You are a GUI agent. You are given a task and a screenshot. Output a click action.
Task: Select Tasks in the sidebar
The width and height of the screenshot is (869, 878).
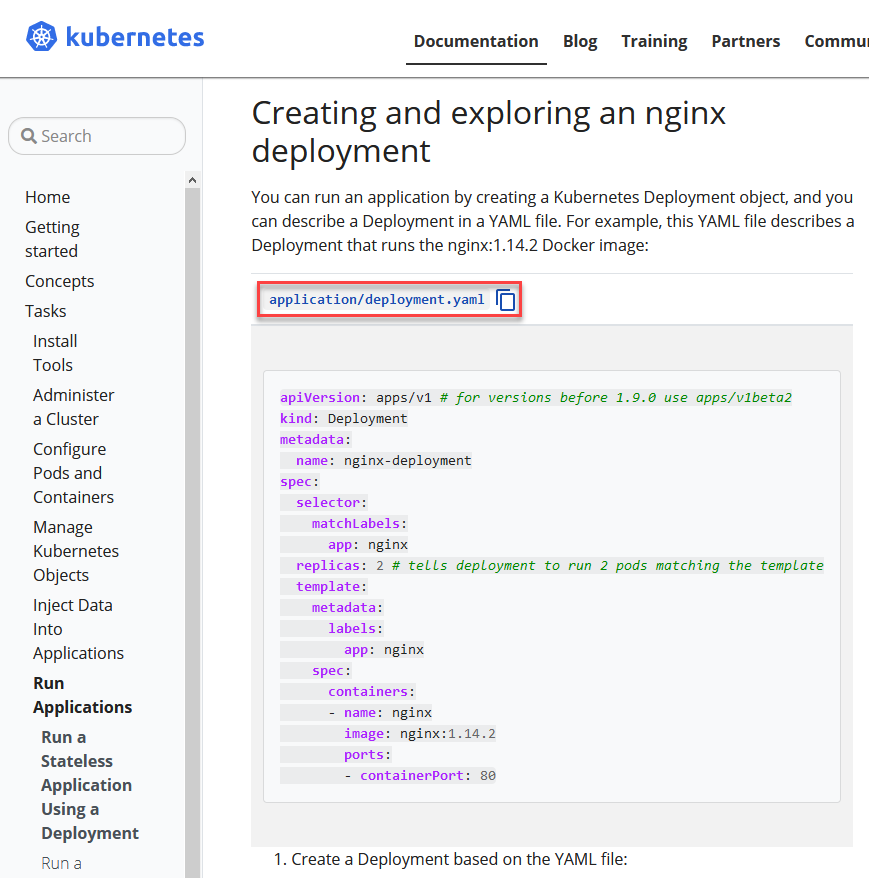click(x=45, y=311)
